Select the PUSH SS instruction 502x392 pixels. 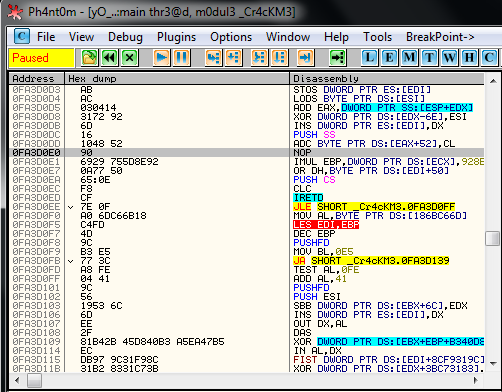coord(314,135)
